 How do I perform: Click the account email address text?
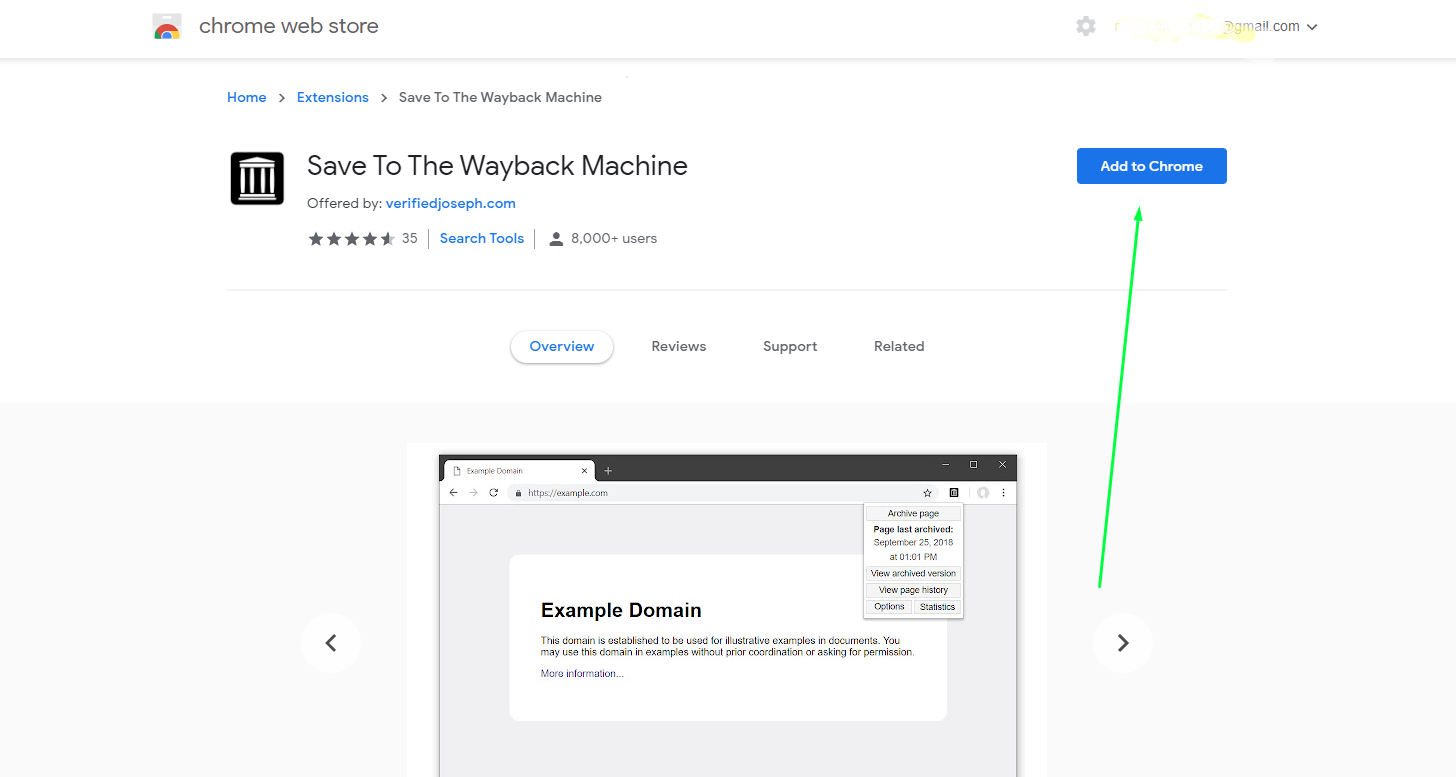click(1206, 27)
